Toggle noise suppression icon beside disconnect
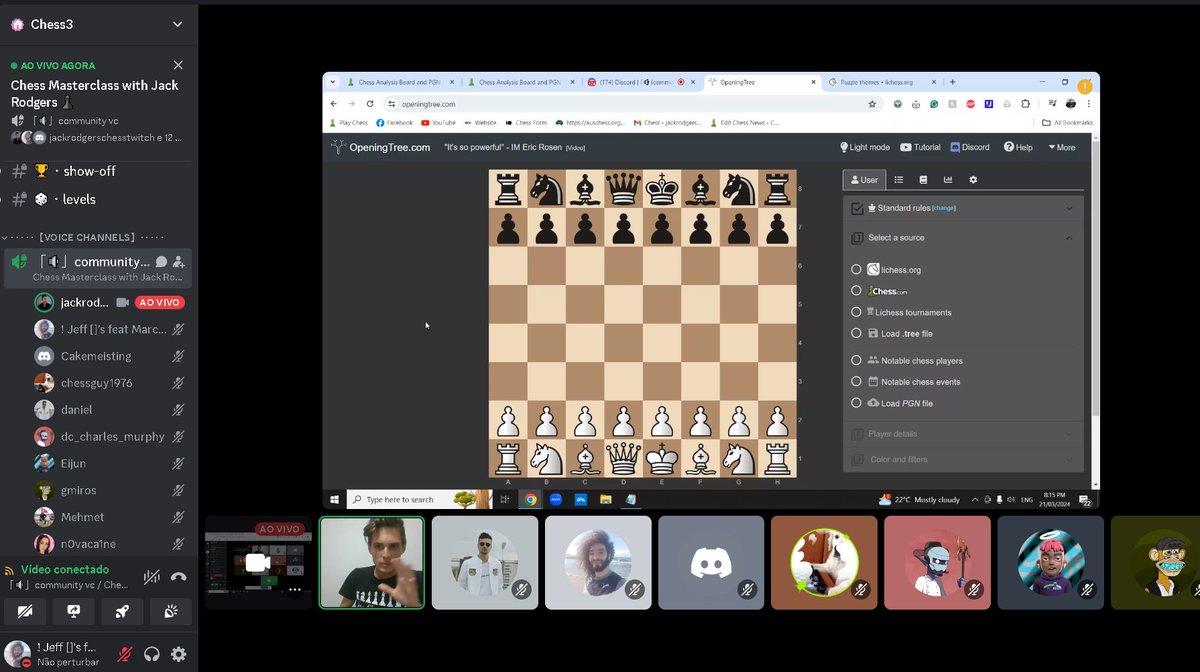The width and height of the screenshot is (1200, 672). pos(151,576)
